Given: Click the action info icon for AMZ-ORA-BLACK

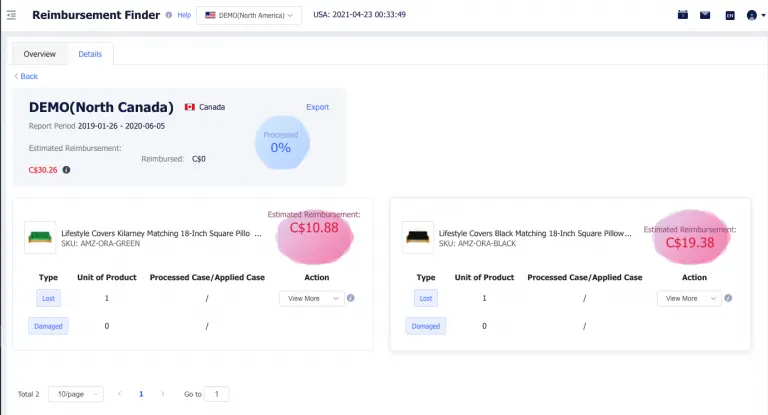Looking at the screenshot, I should (728, 298).
